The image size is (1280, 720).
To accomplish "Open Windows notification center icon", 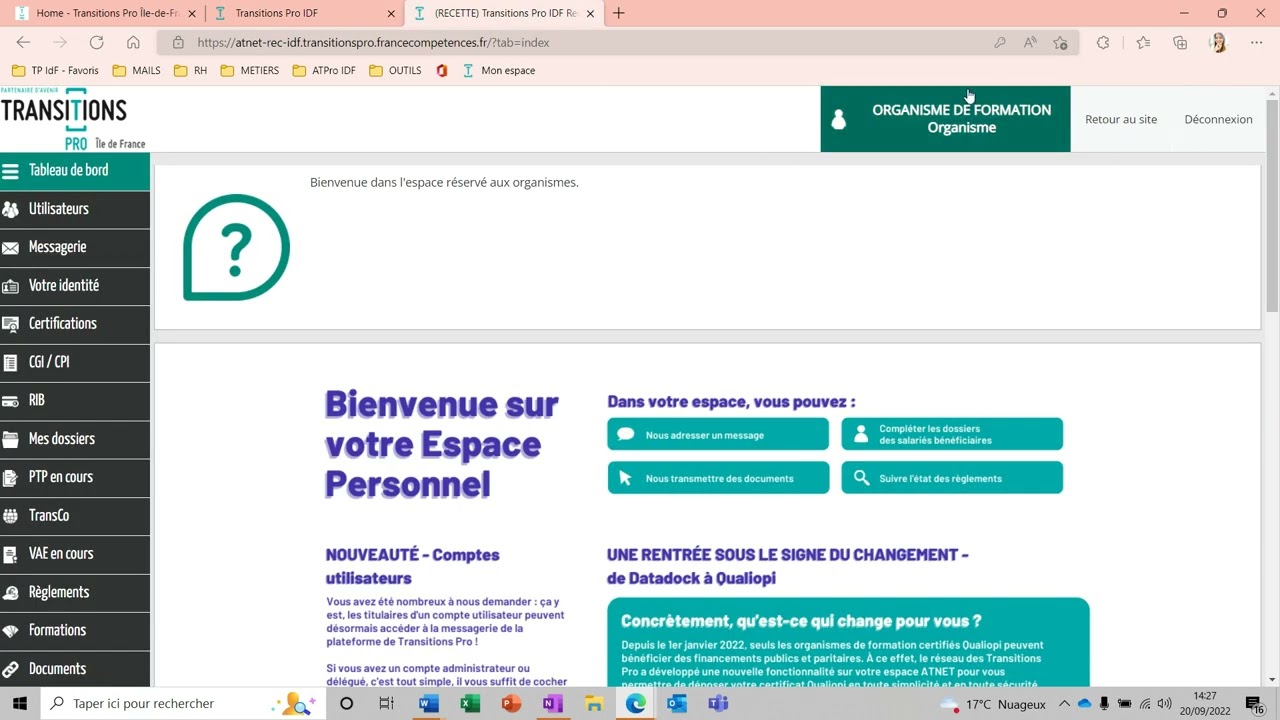I will (1255, 704).
